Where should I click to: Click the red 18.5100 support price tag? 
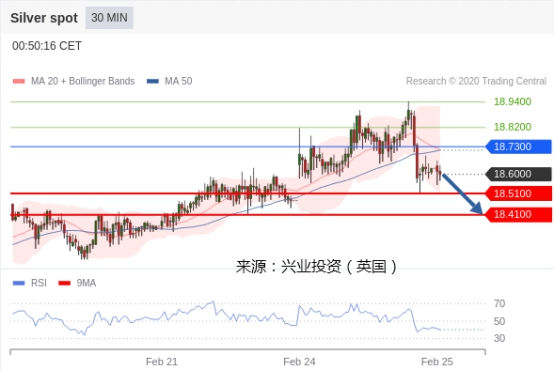pos(518,194)
